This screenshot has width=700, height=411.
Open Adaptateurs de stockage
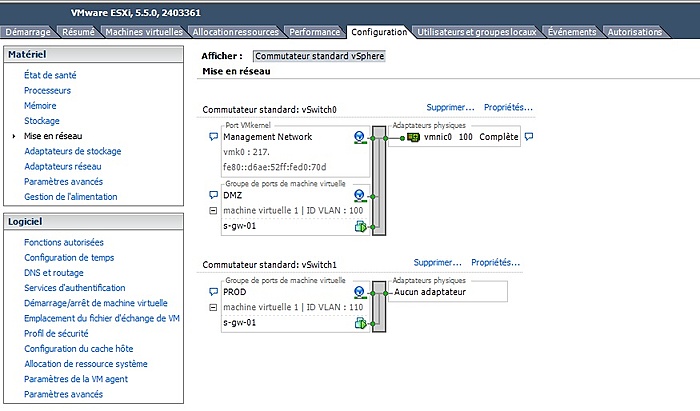73,151
